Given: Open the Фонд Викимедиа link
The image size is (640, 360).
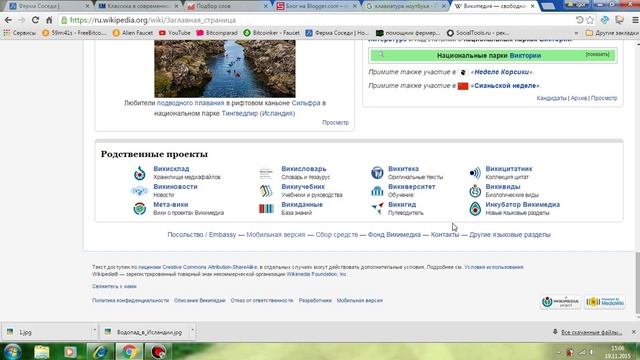Looking at the screenshot, I should (x=394, y=235).
